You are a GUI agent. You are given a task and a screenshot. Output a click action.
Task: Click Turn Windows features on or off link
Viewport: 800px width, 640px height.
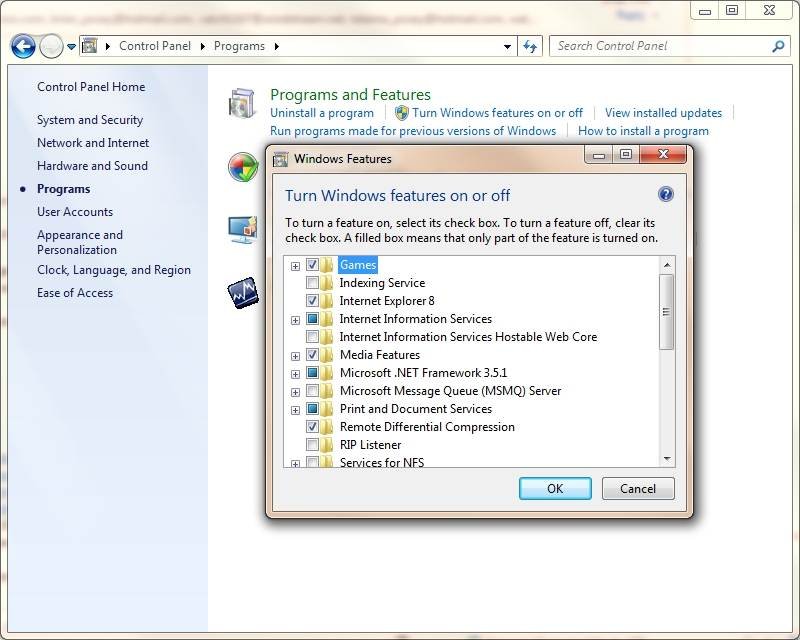click(497, 113)
